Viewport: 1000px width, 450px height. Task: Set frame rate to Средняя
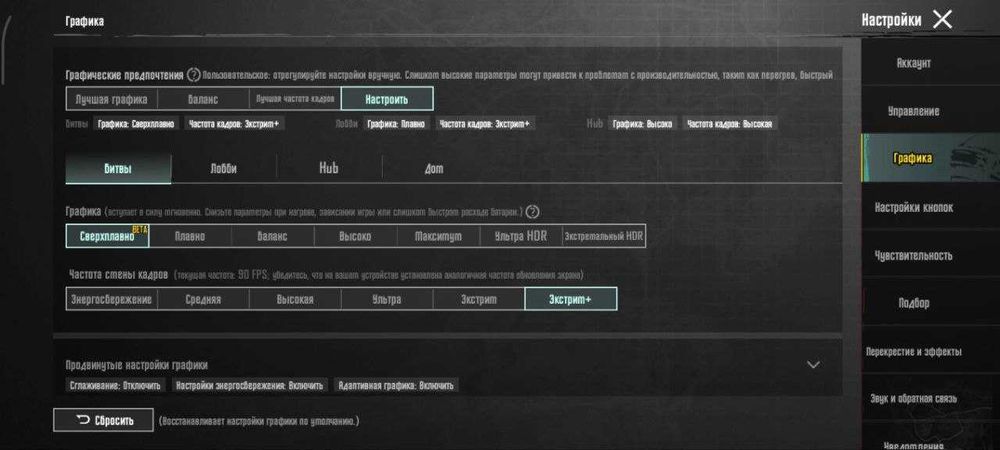(x=203, y=299)
